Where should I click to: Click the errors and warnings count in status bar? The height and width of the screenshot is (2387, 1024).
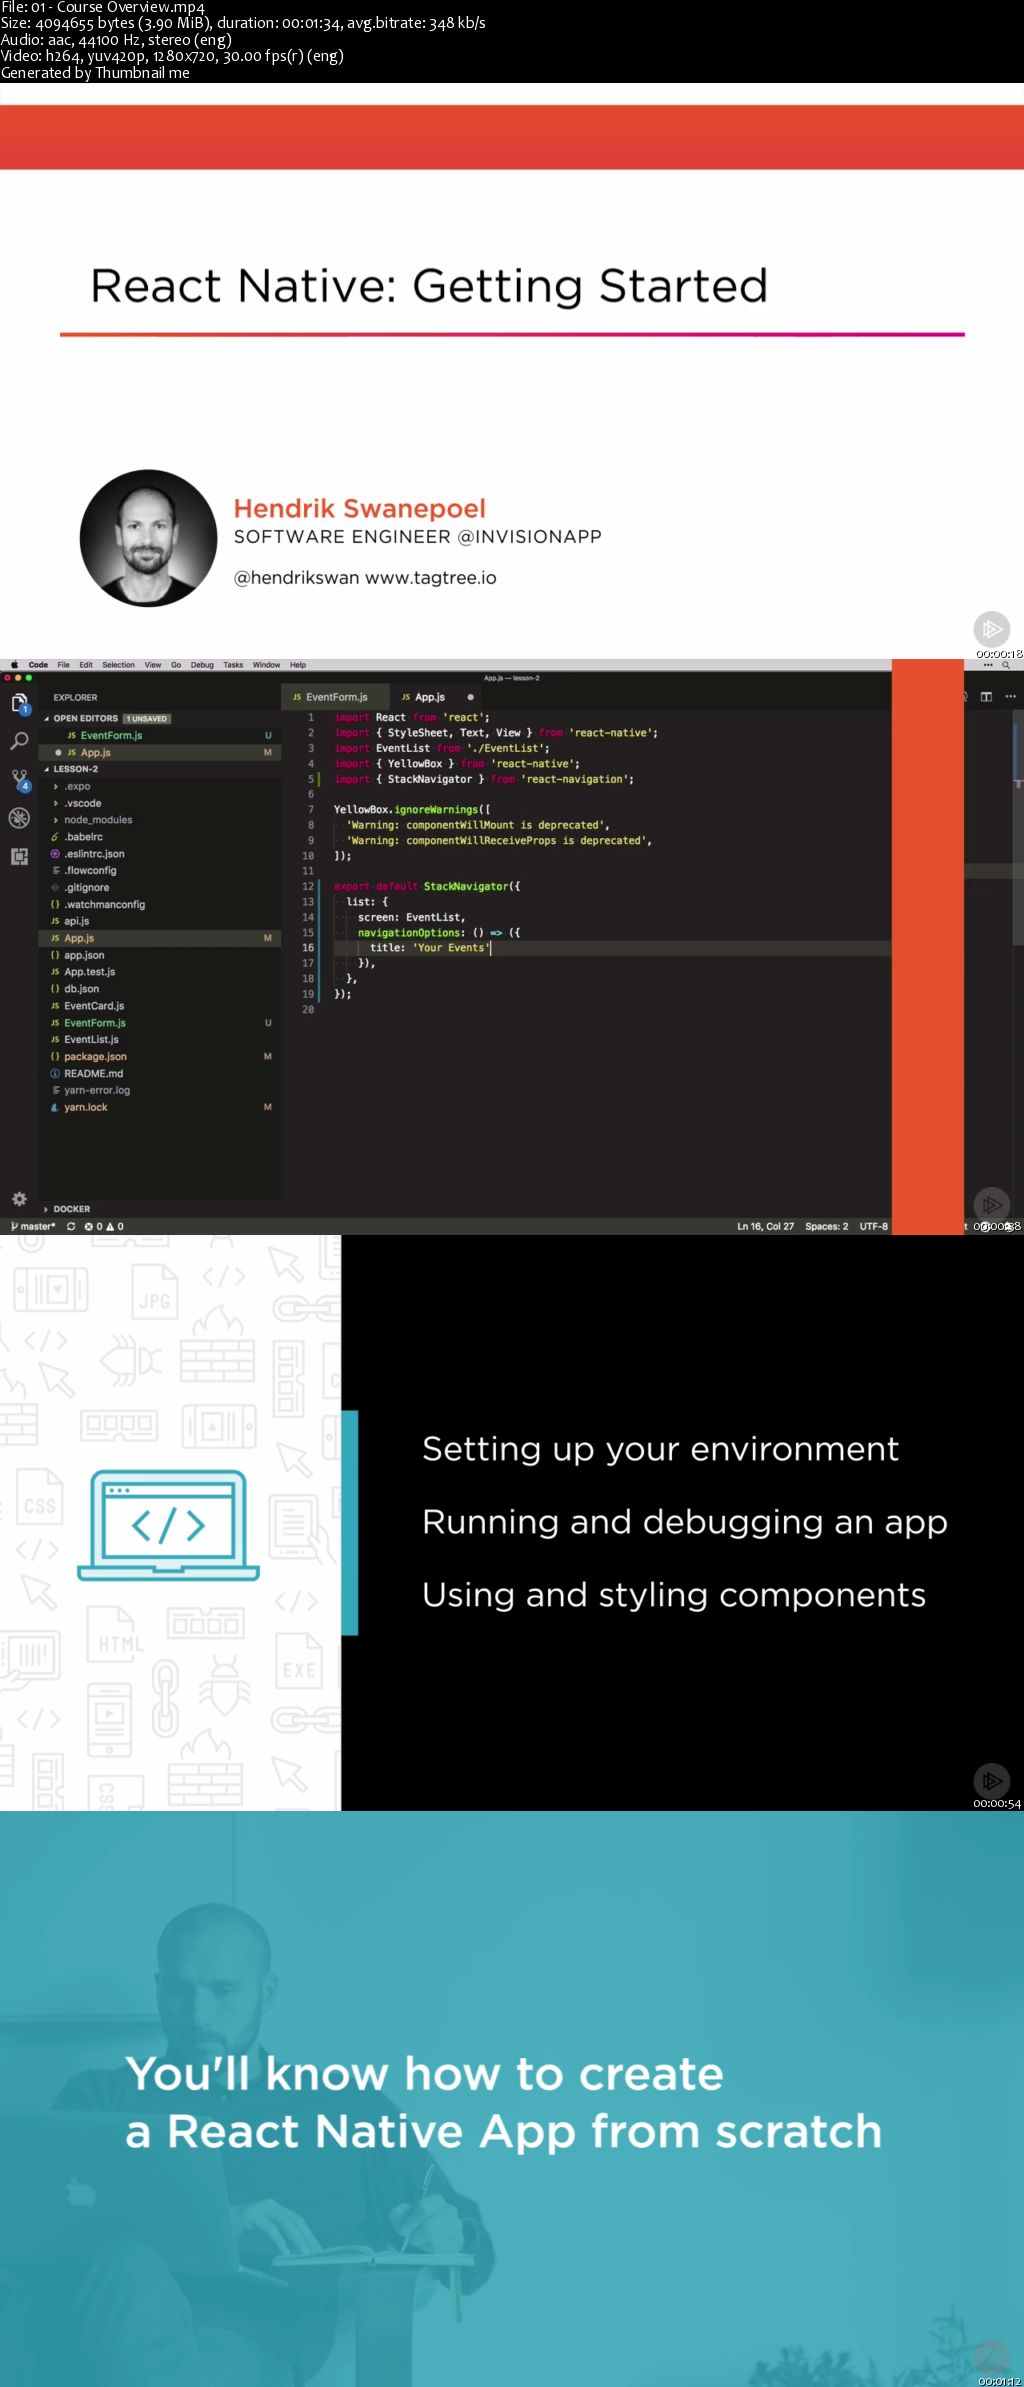tap(104, 1226)
